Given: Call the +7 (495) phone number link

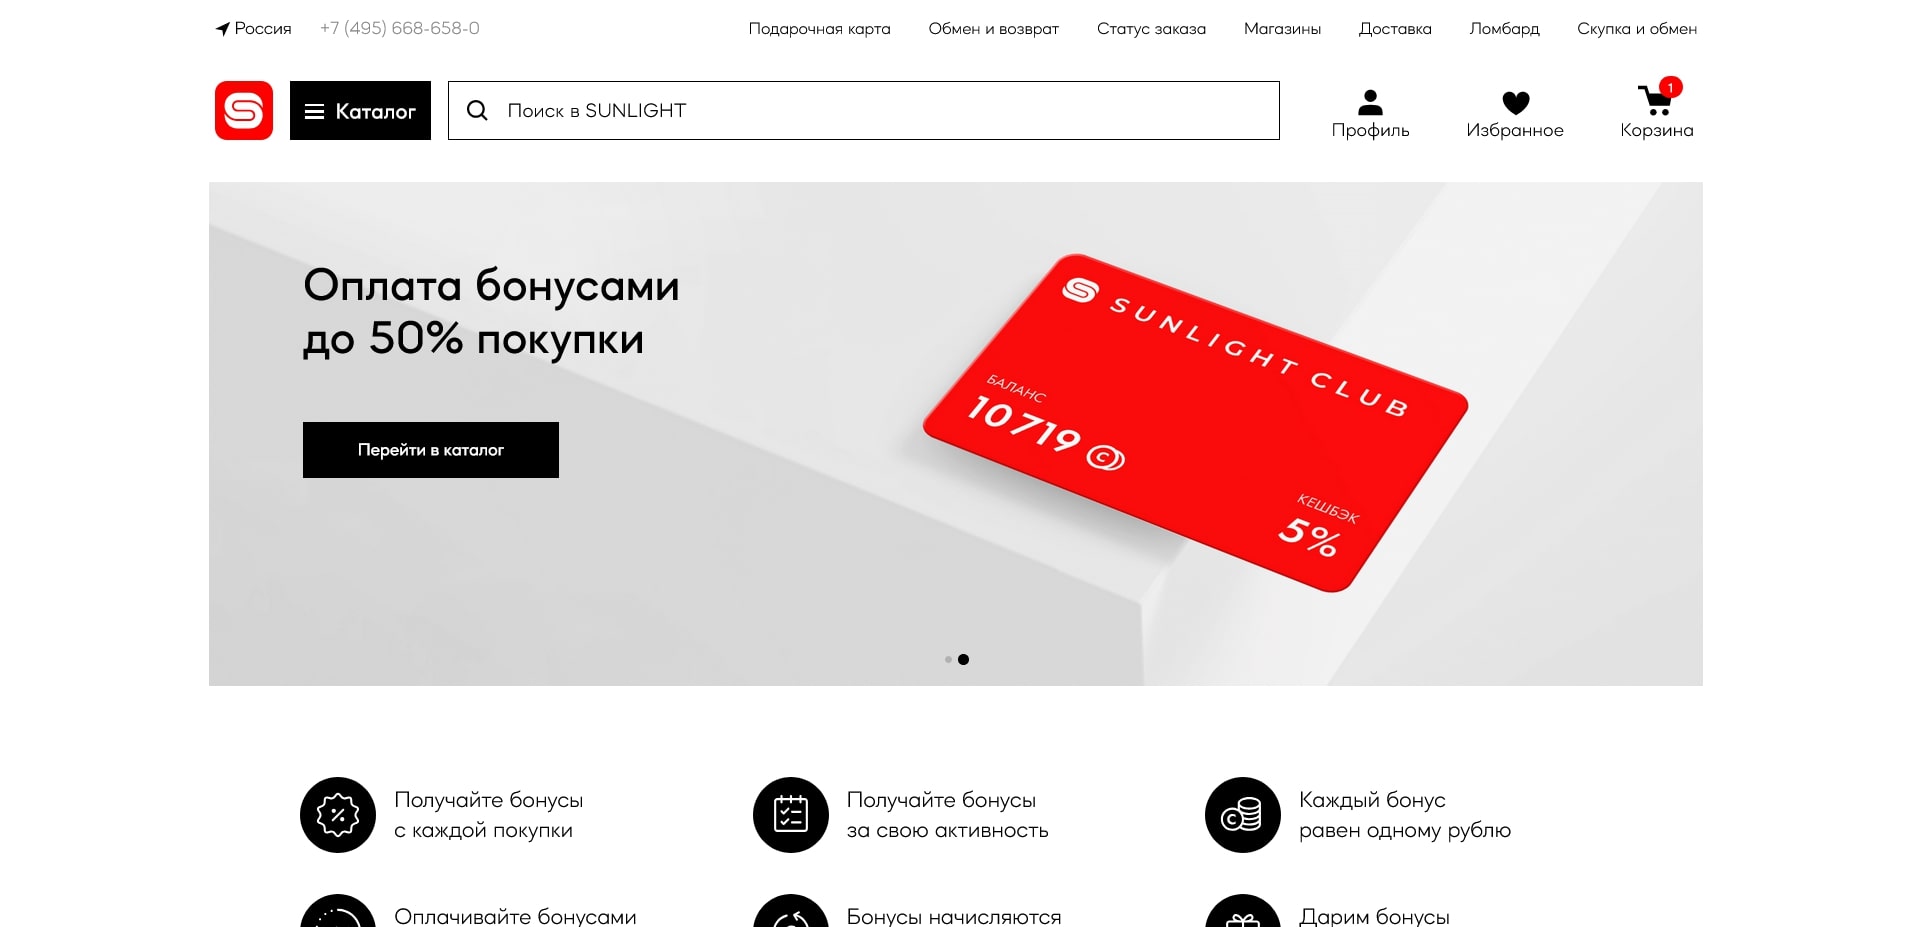Looking at the screenshot, I should 400,28.
